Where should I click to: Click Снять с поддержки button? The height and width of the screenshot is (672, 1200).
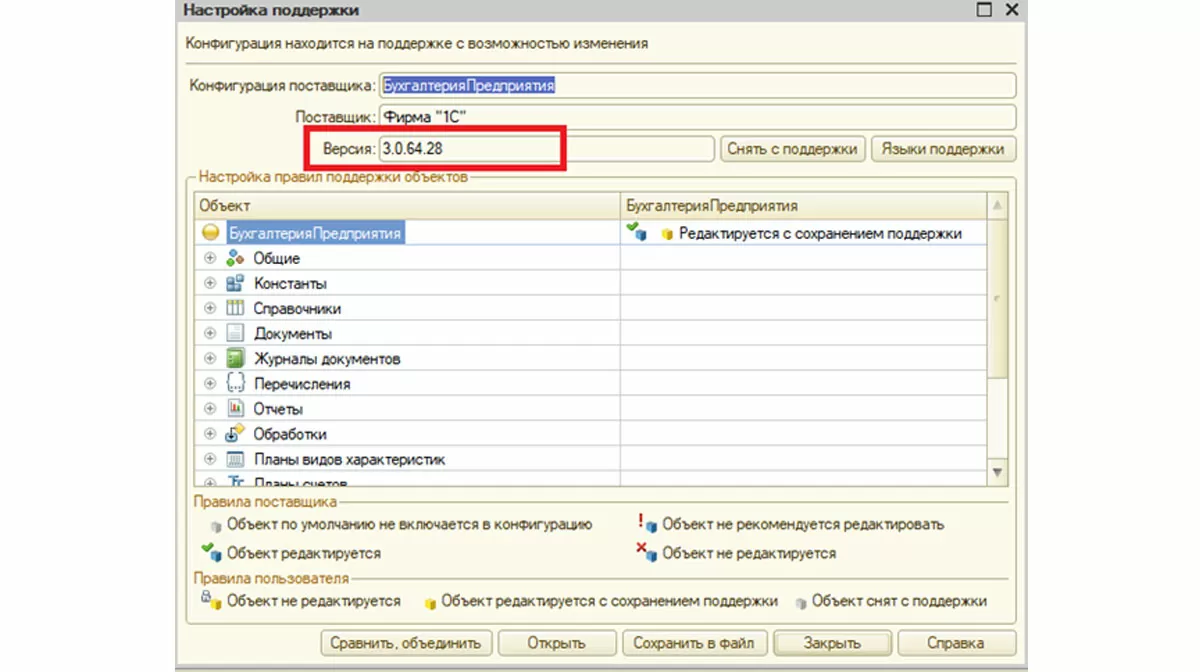[792, 149]
